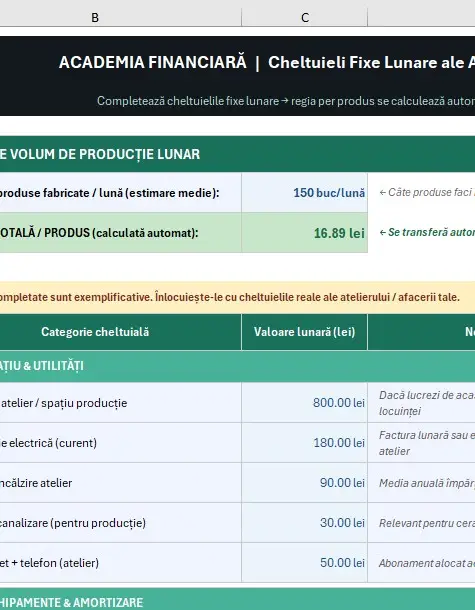Select the 'Categorie cheltuială' column heading
The image size is (475, 610).
click(x=121, y=332)
